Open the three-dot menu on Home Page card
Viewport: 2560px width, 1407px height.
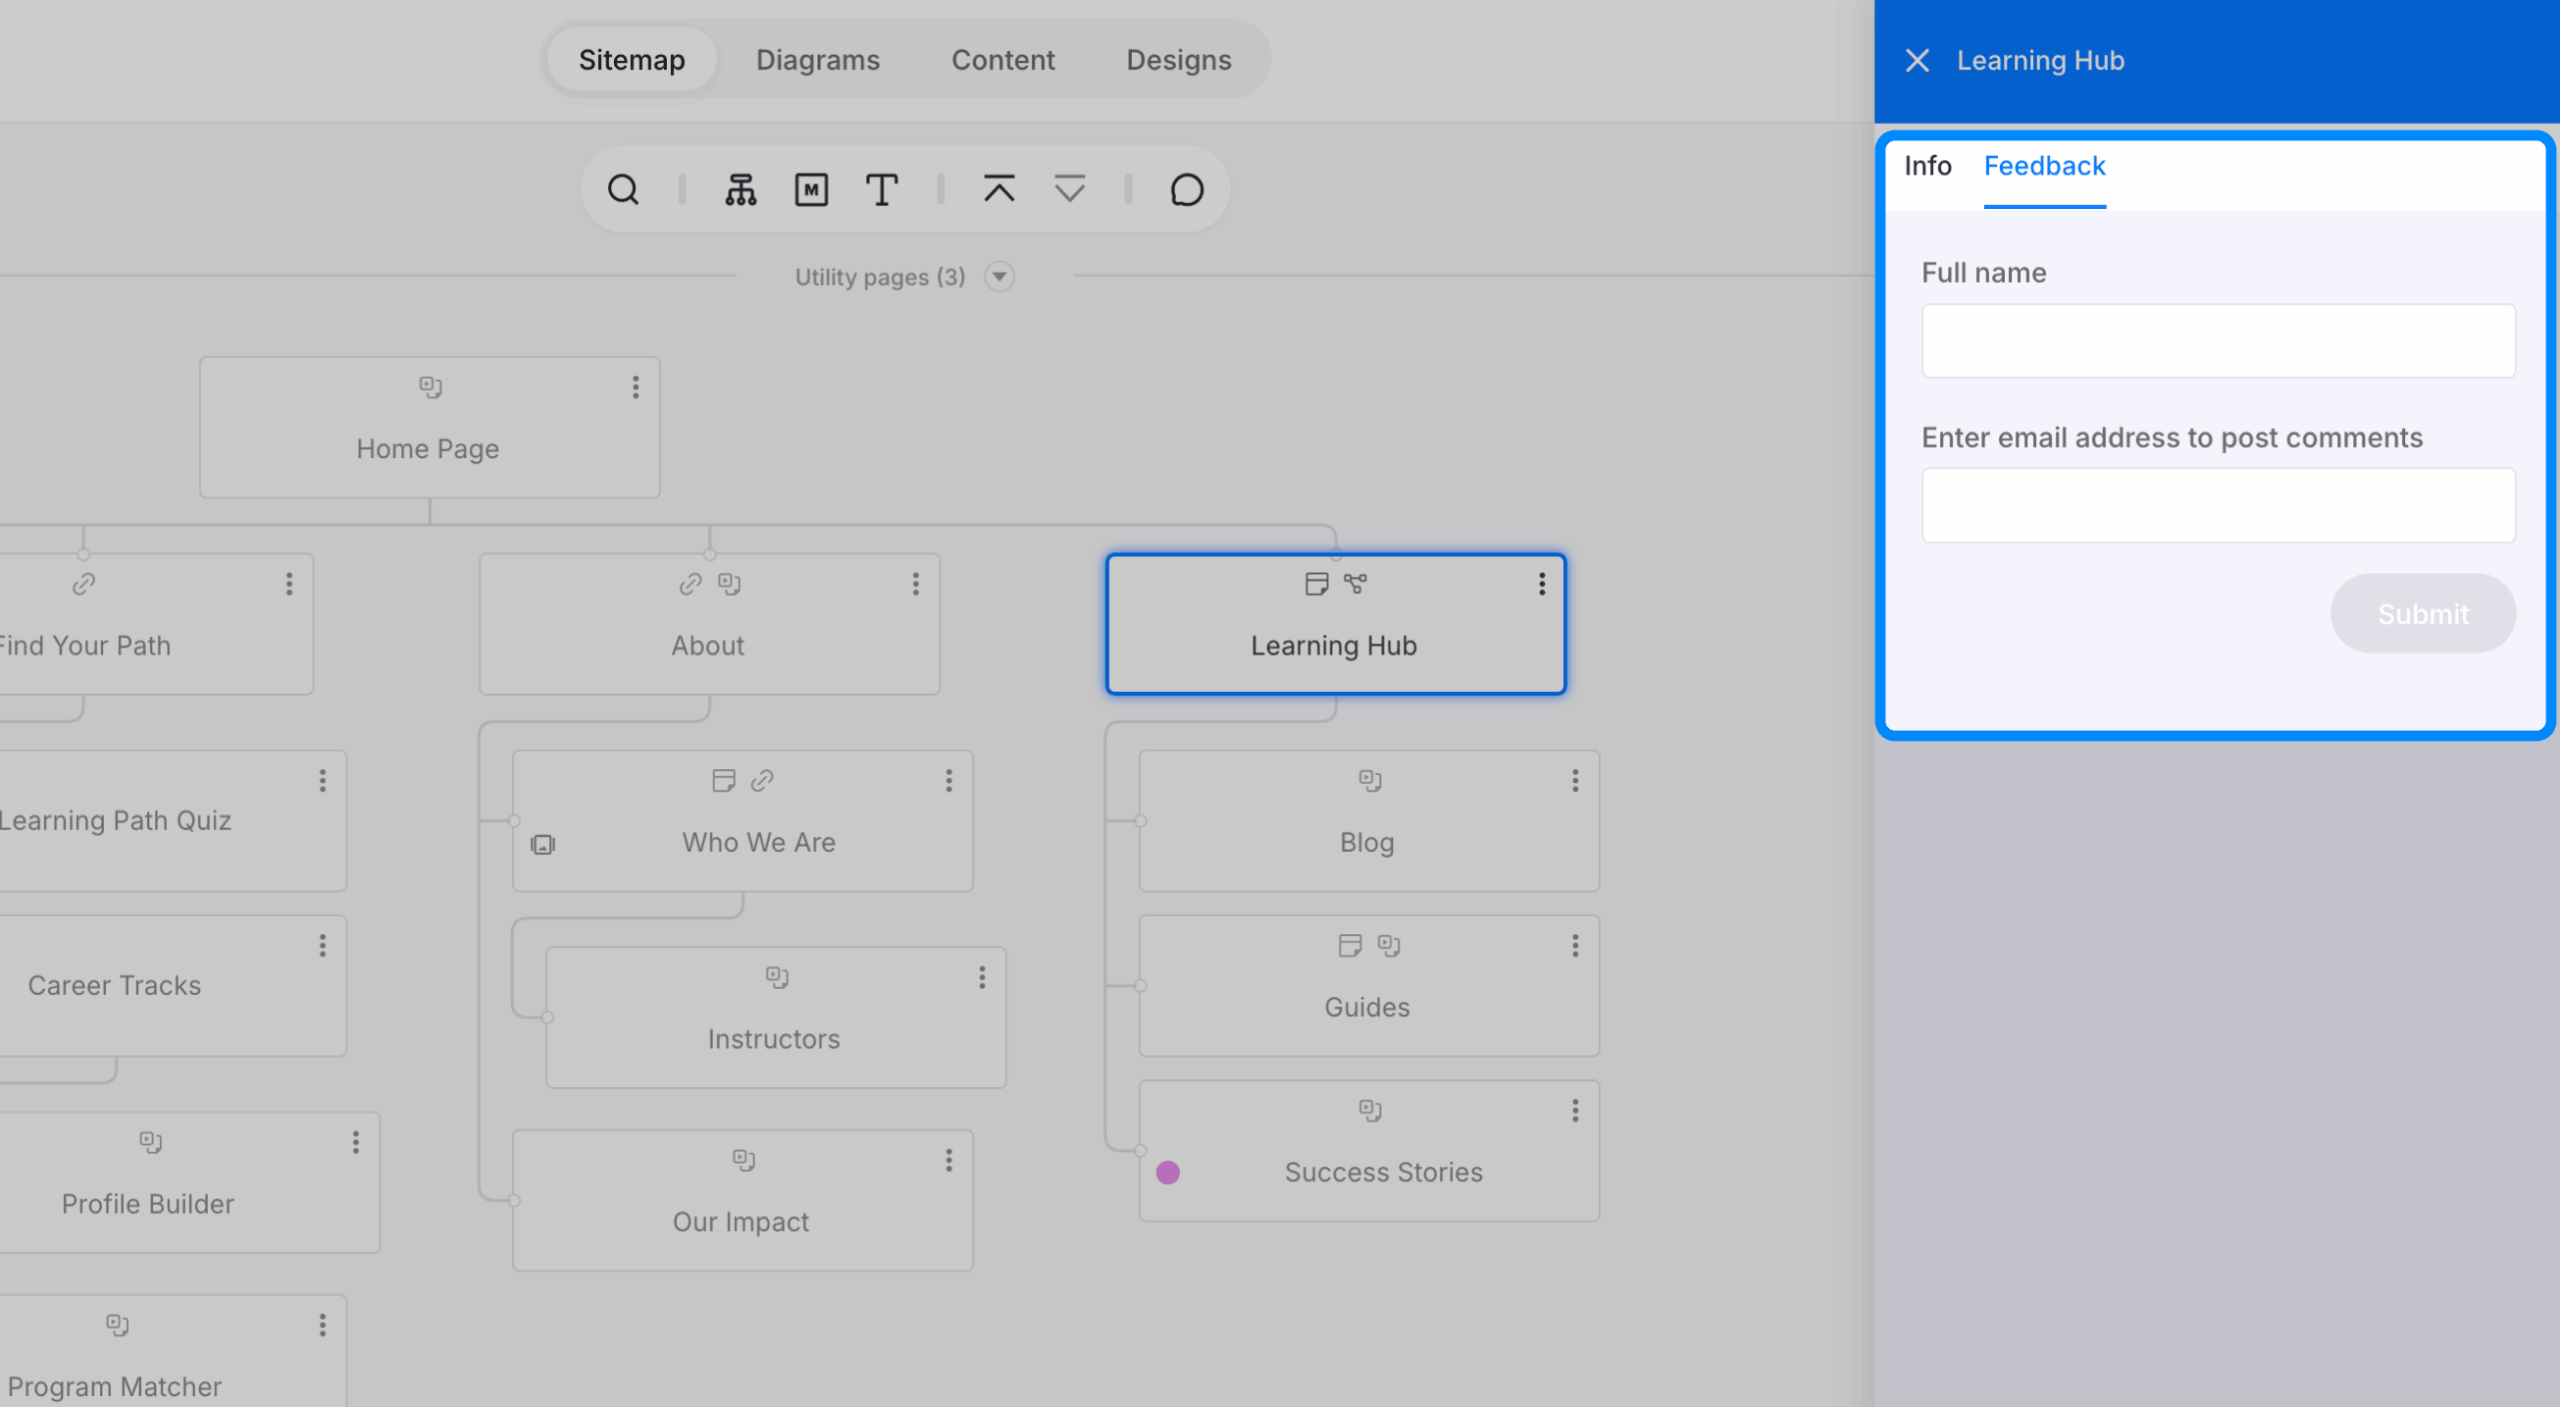click(635, 387)
